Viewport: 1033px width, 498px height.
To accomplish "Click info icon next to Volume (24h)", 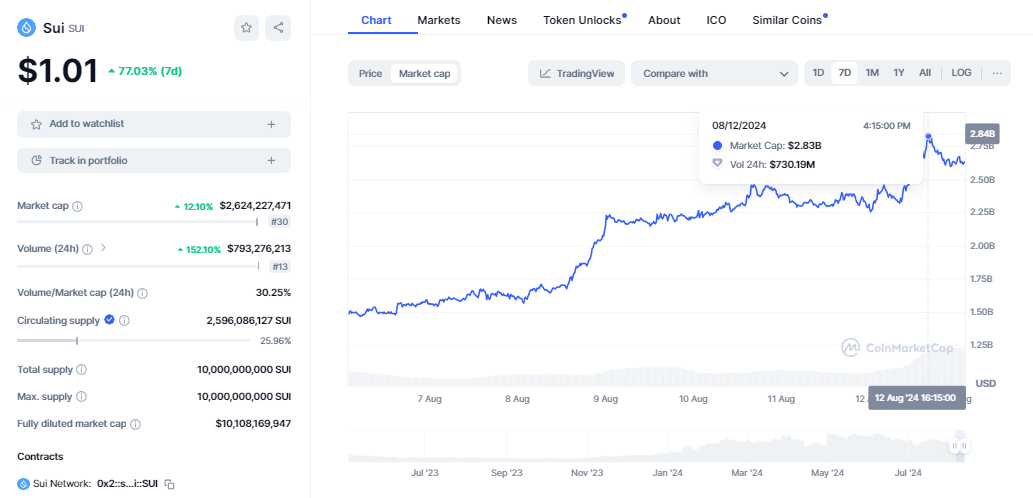I will 88,249.
